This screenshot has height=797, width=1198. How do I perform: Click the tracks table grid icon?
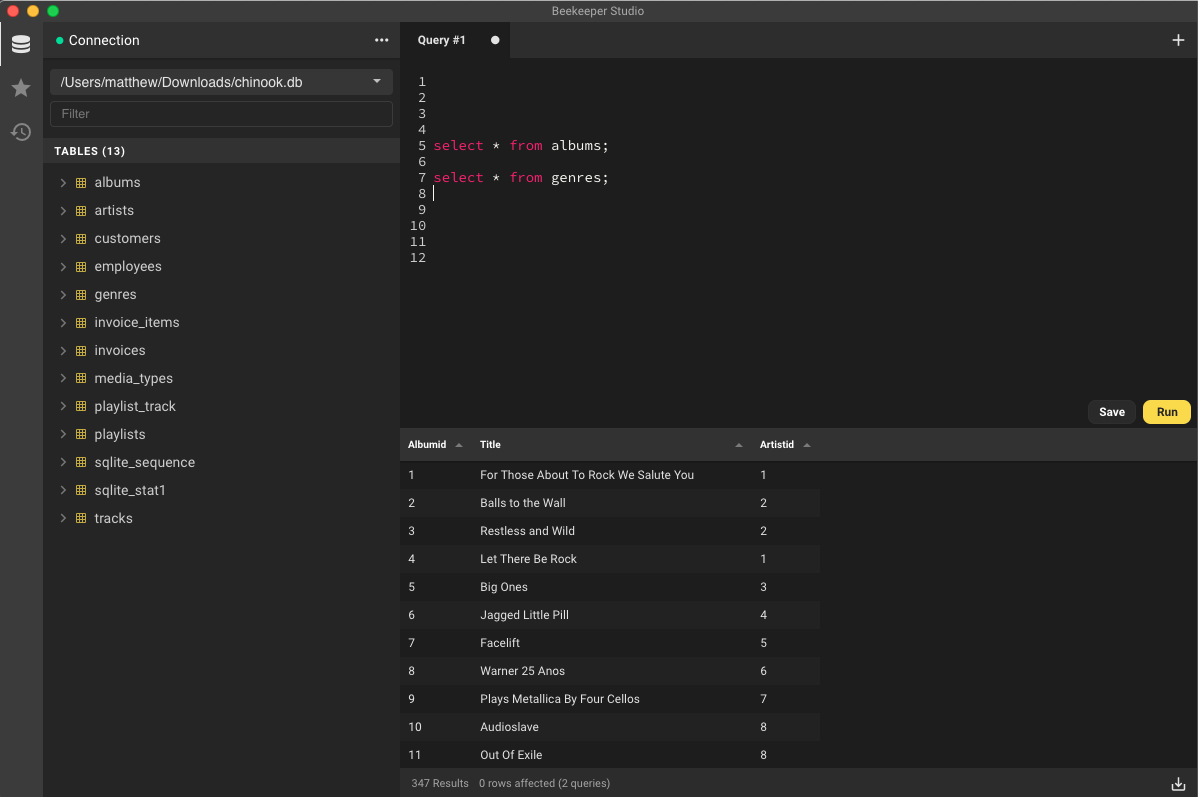pos(81,518)
